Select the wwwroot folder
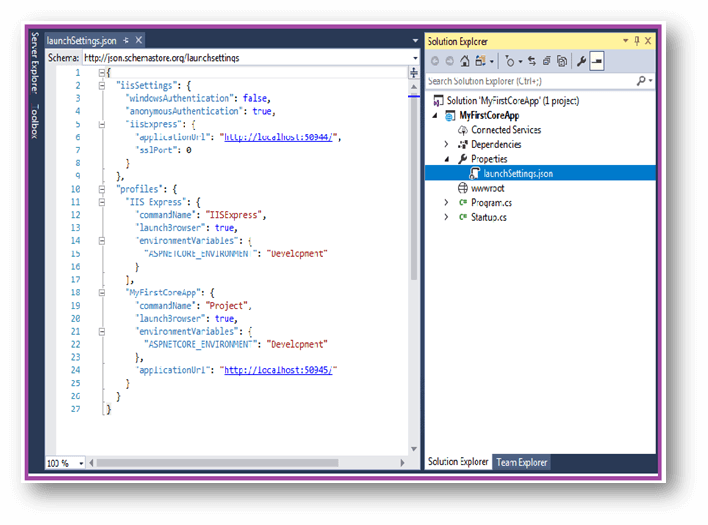Screen dimensions: 708x525 pyautogui.click(x=488, y=188)
